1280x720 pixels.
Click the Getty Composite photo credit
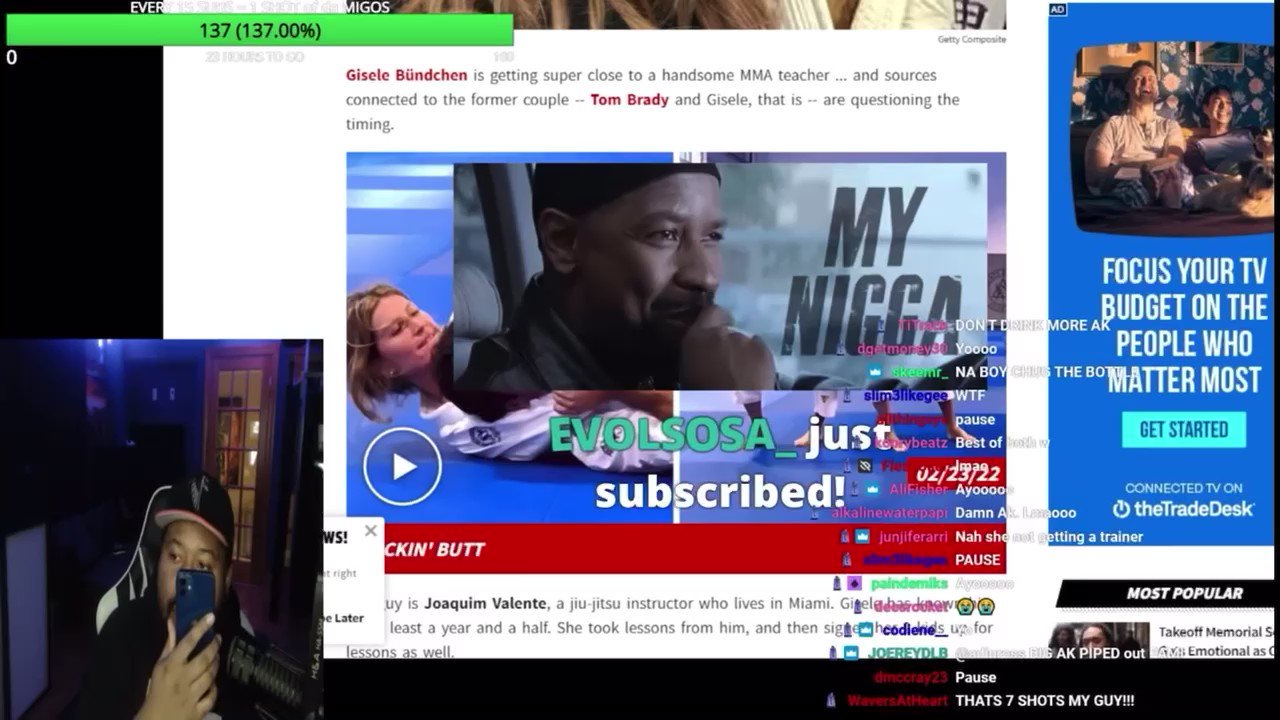point(971,40)
